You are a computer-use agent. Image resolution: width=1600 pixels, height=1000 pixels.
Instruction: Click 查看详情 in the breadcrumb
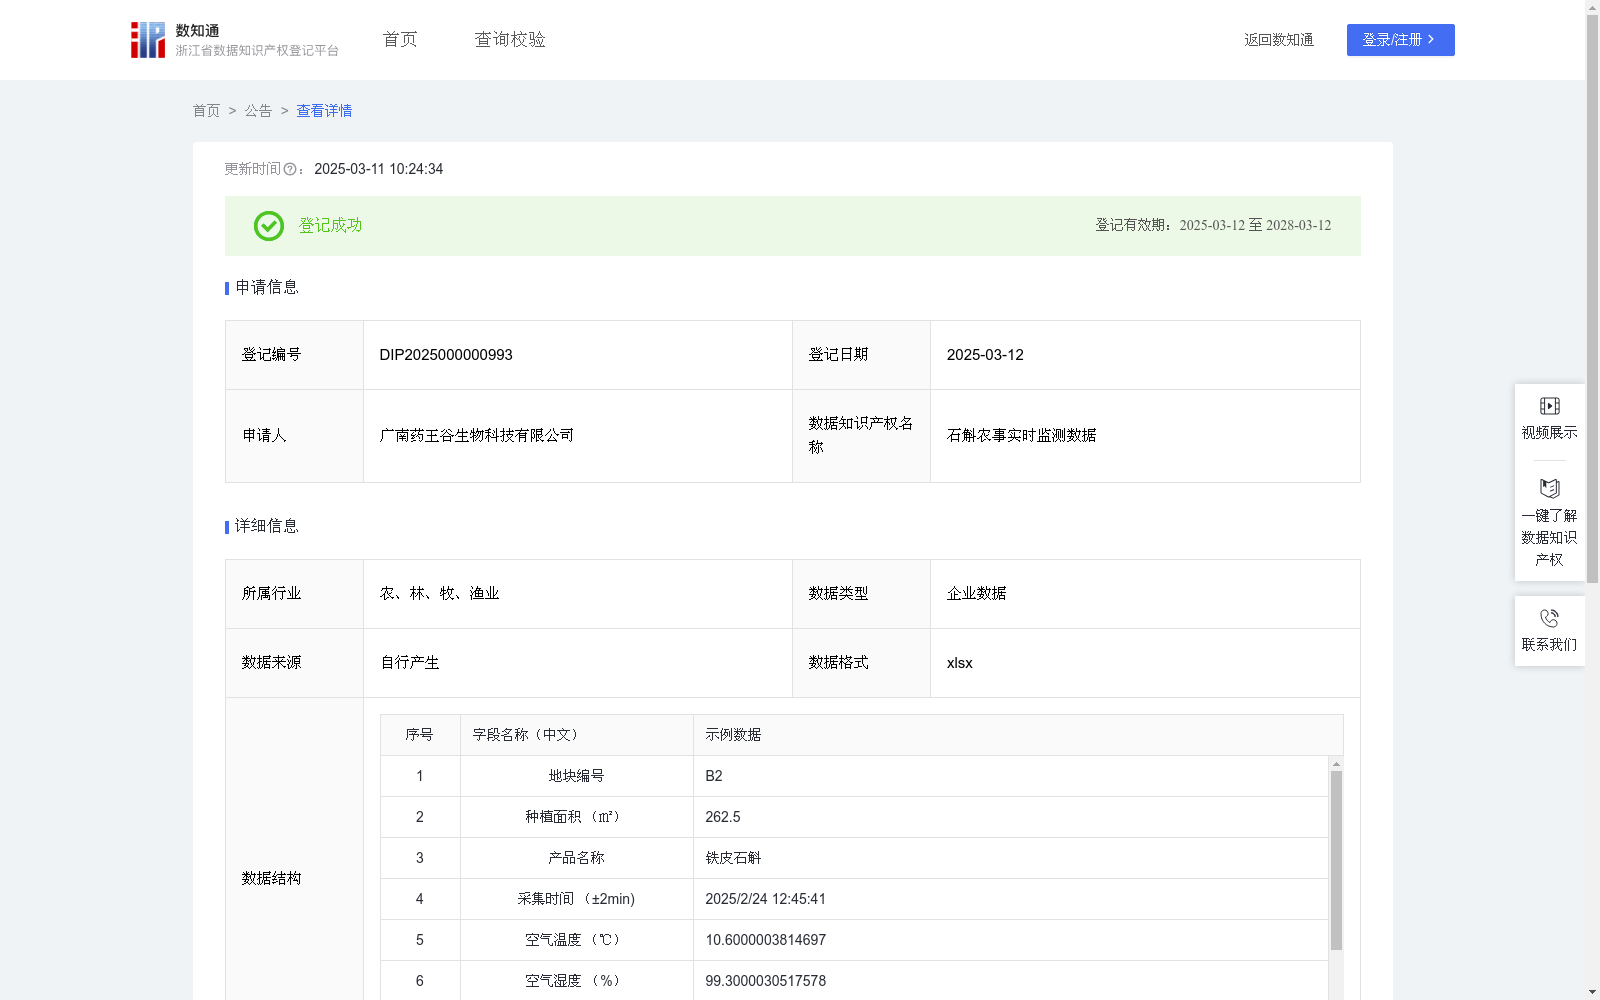point(324,111)
